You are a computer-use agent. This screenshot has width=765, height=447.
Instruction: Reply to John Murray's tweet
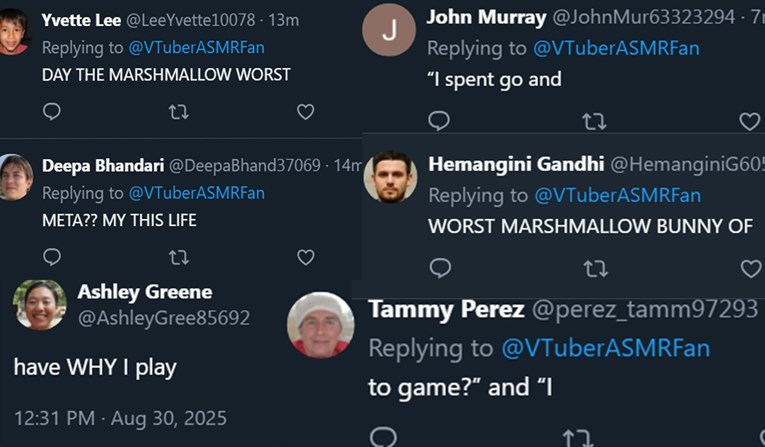coord(439,121)
